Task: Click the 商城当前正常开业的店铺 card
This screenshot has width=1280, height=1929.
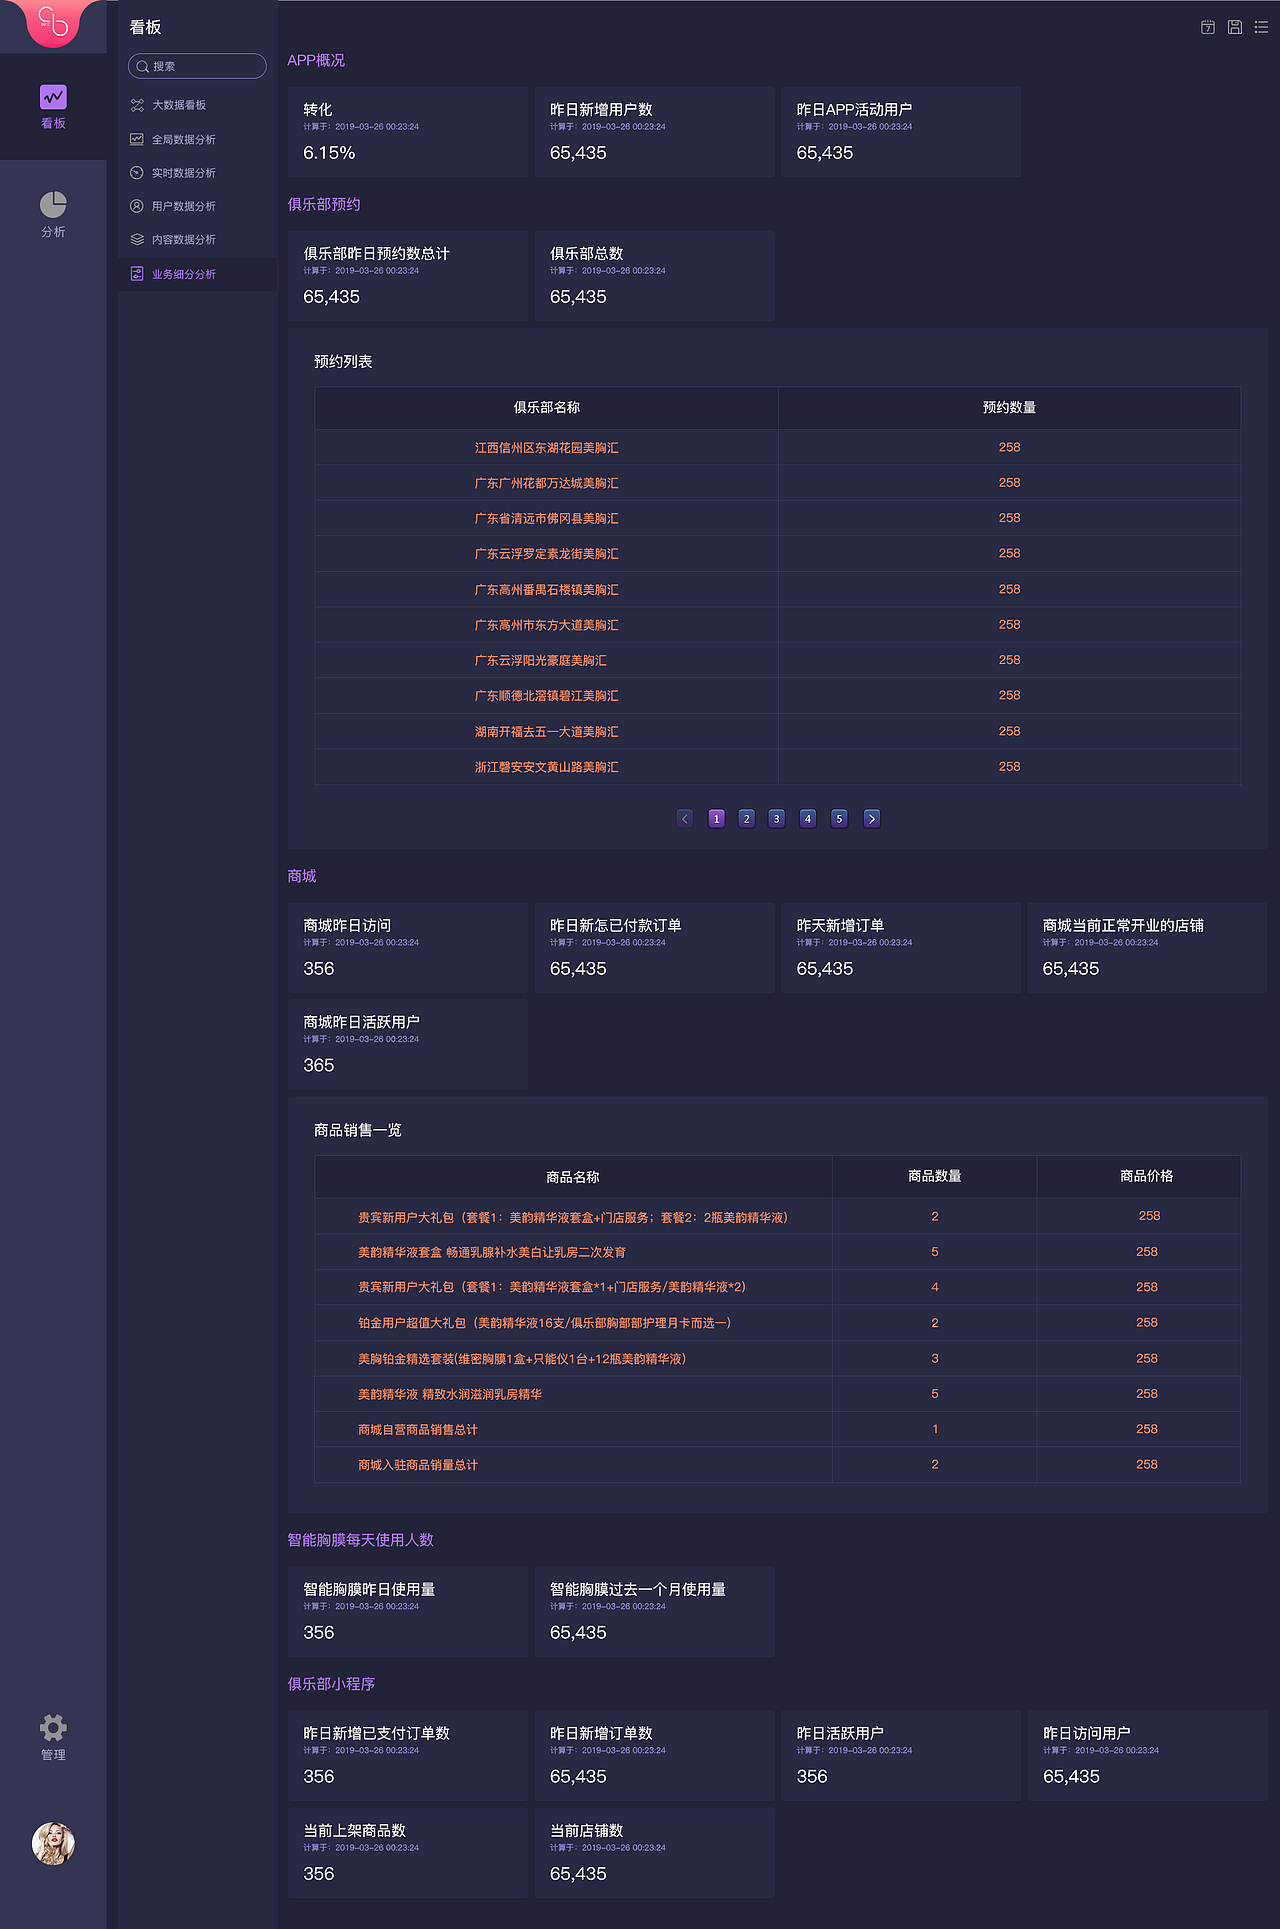Action: tap(1147, 948)
